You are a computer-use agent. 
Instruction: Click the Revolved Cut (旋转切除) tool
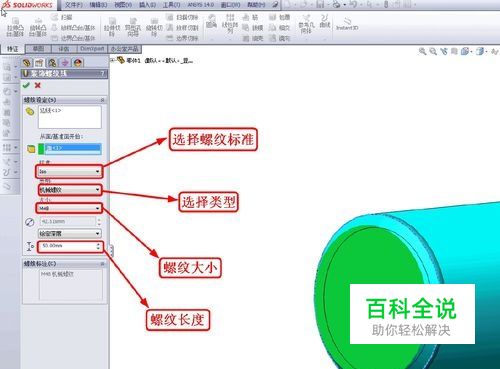[154, 28]
